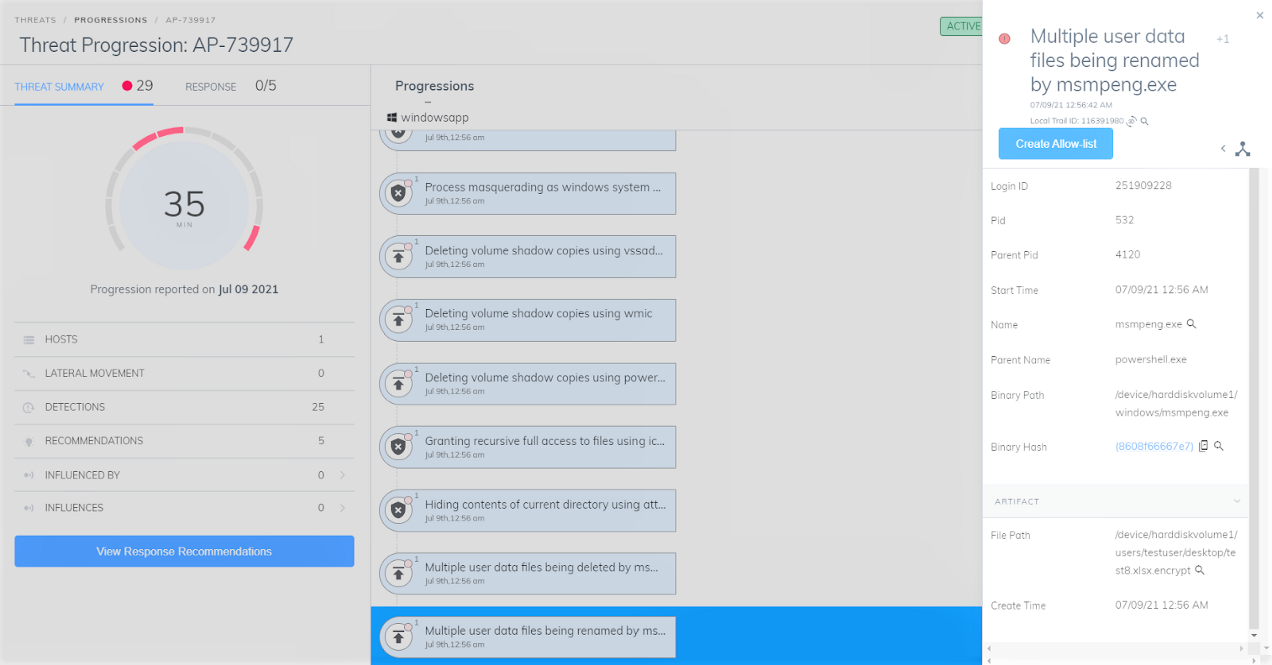Click the upload icon on the wmic shadow copies event

pos(398,319)
